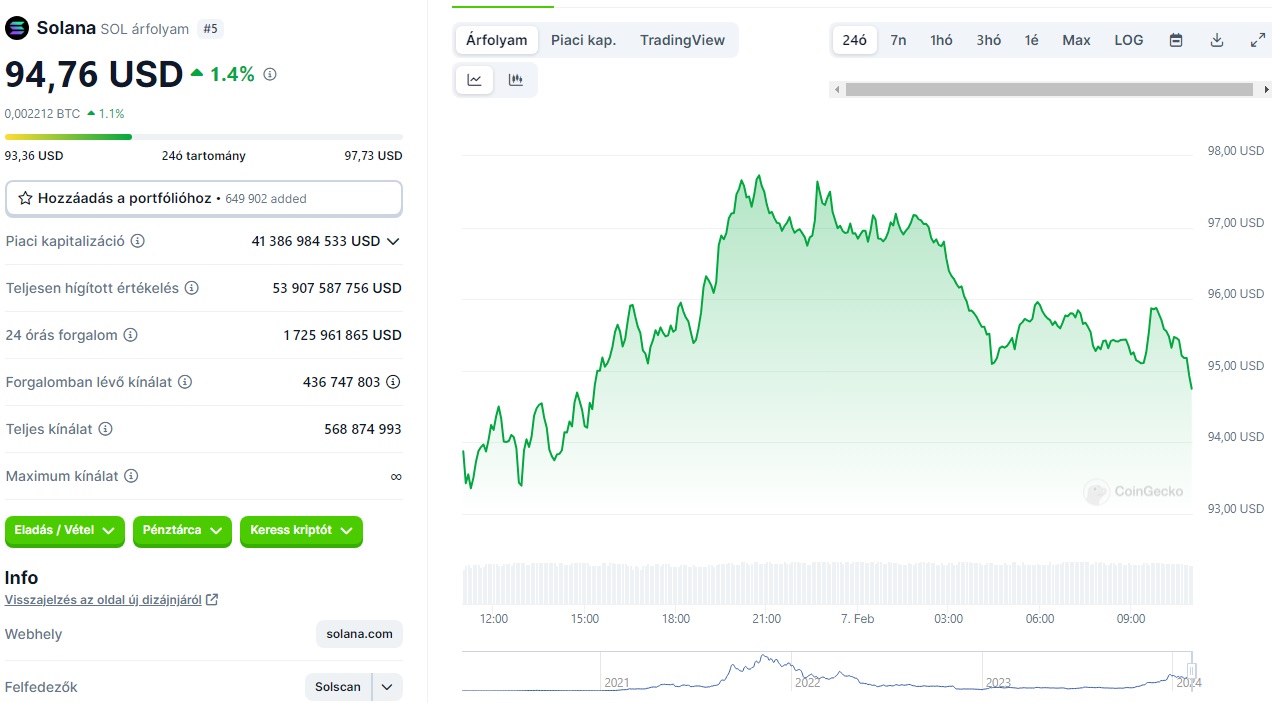Click Hozzáadás a portfólióhoz button
This screenshot has height=703, width=1272.
204,198
